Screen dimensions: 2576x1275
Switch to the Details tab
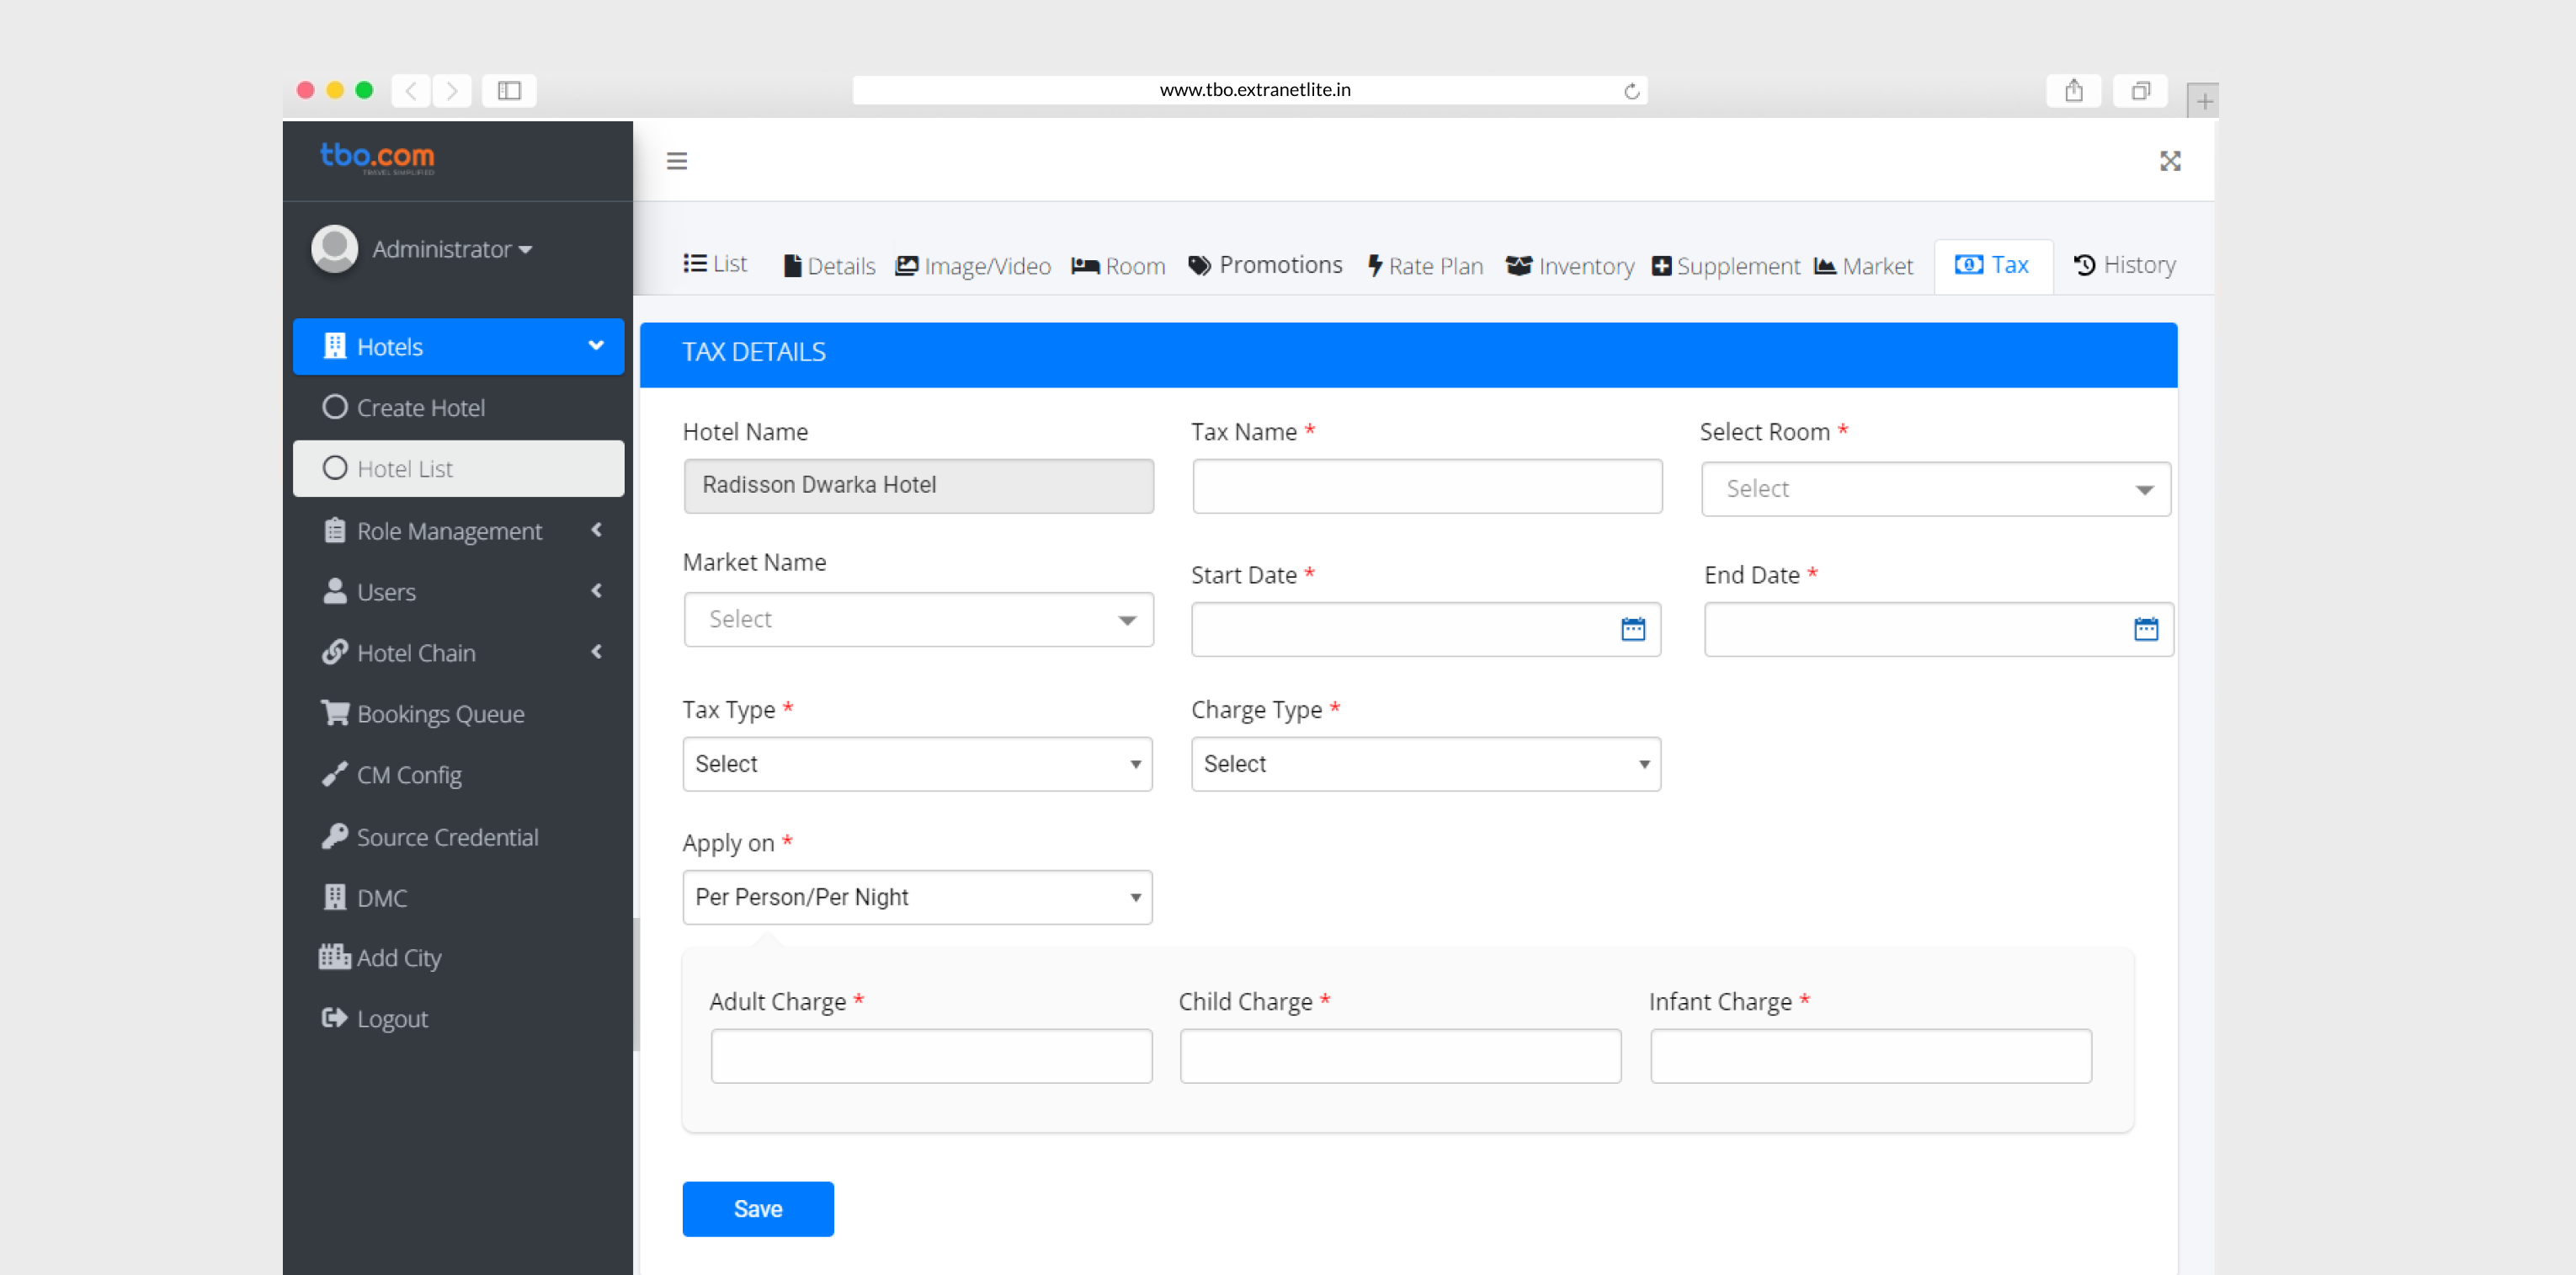click(829, 266)
